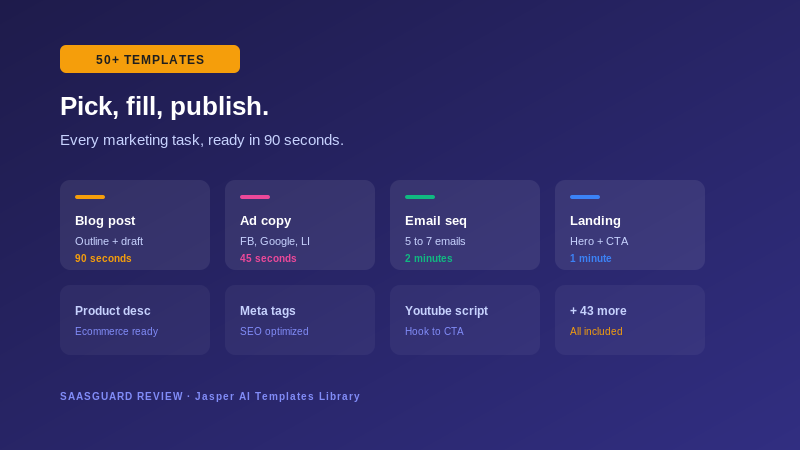Click the SAASGUARD REVIEW footer caption
The image size is (800, 450).
tap(210, 396)
